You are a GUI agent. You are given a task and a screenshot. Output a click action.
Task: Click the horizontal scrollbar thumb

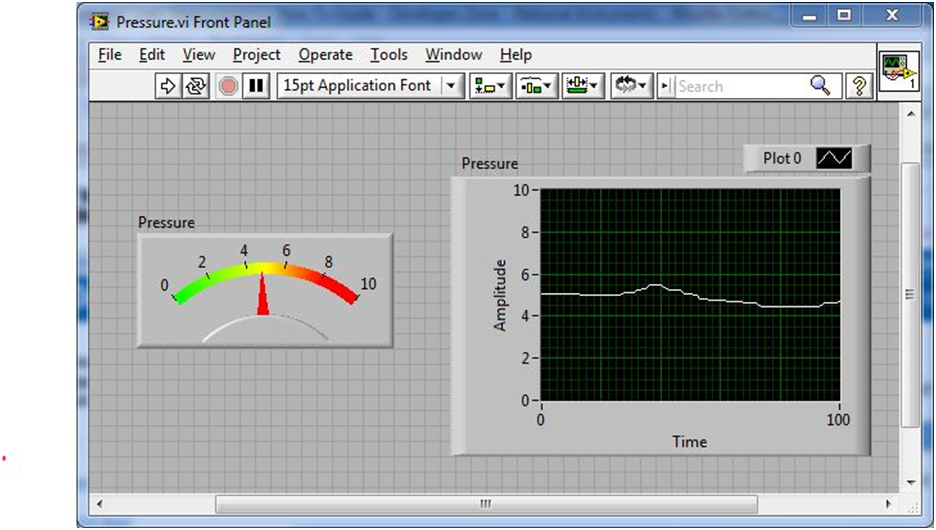486,503
